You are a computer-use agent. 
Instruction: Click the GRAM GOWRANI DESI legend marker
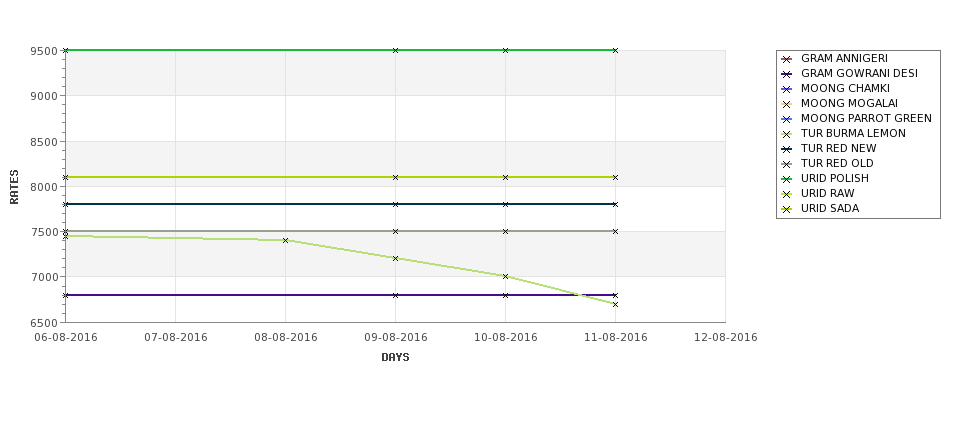tap(787, 74)
